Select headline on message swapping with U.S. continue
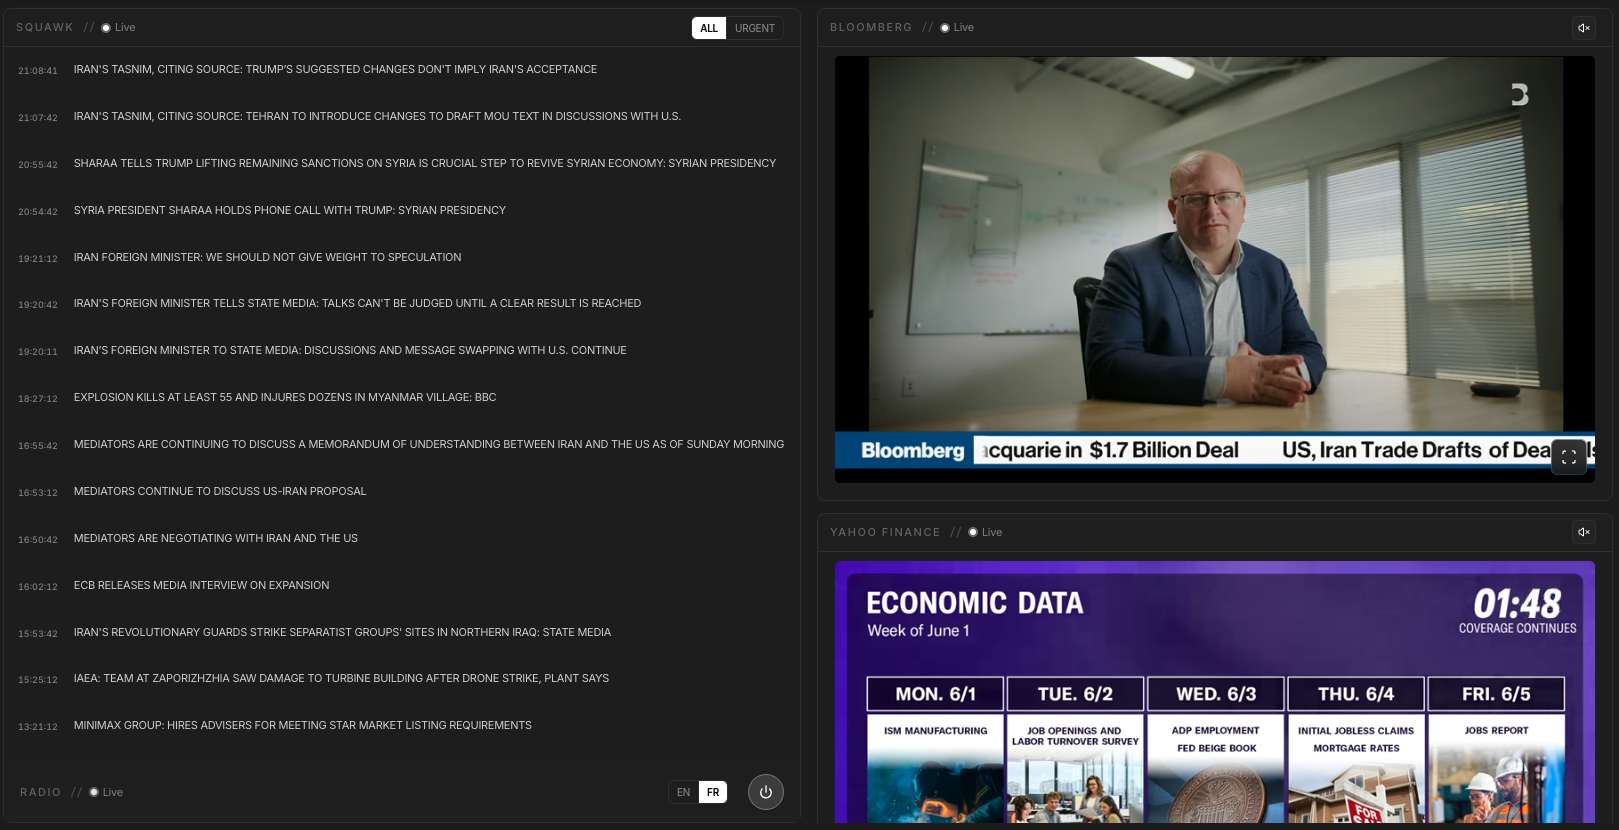The width and height of the screenshot is (1619, 830). (350, 351)
